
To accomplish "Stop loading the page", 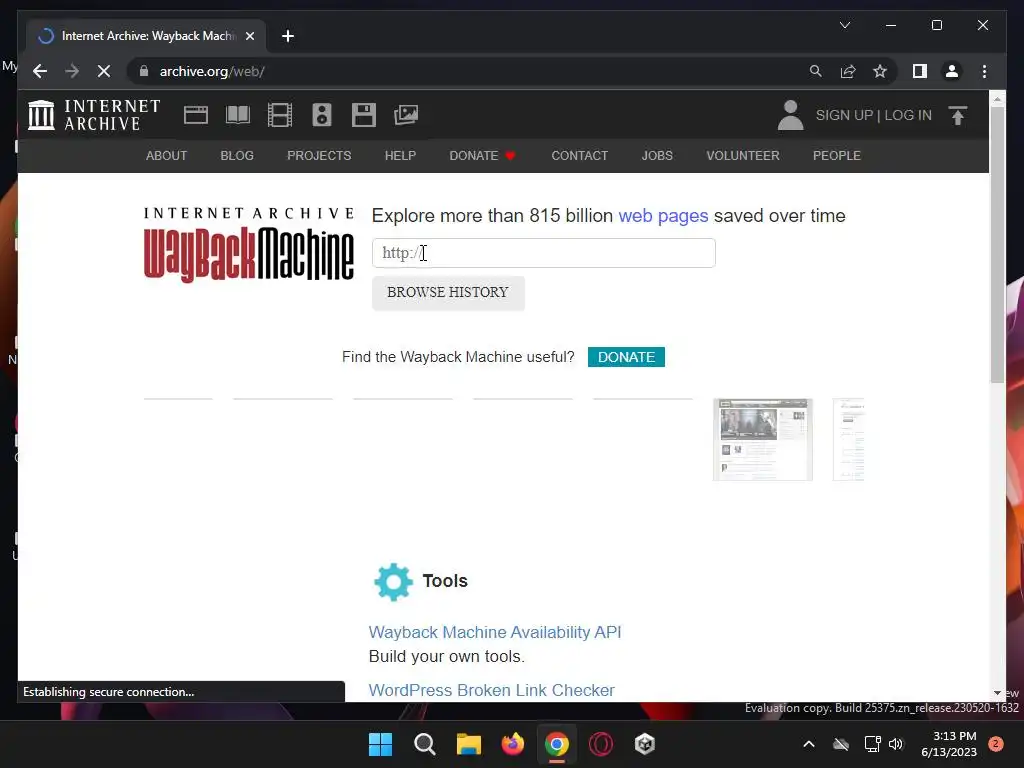I will point(104,71).
